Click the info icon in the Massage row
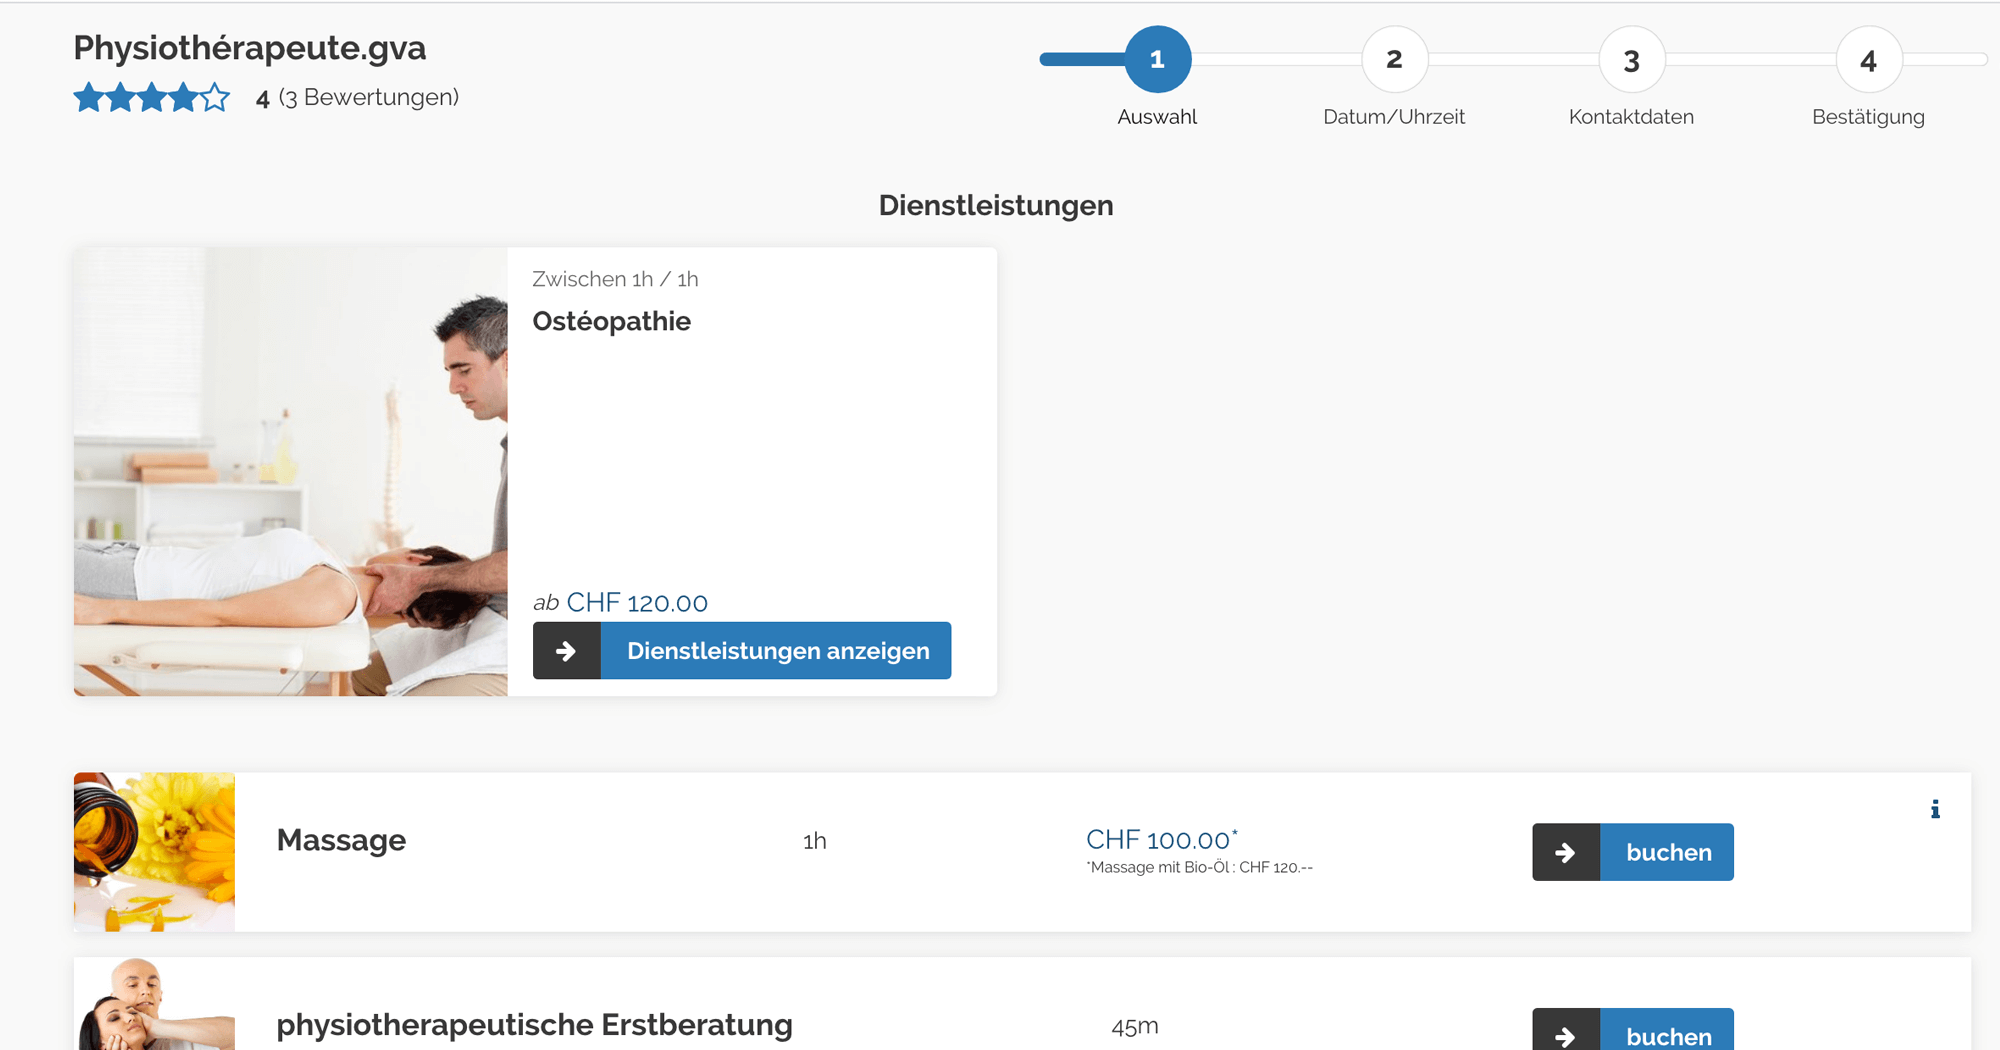 tap(1935, 809)
